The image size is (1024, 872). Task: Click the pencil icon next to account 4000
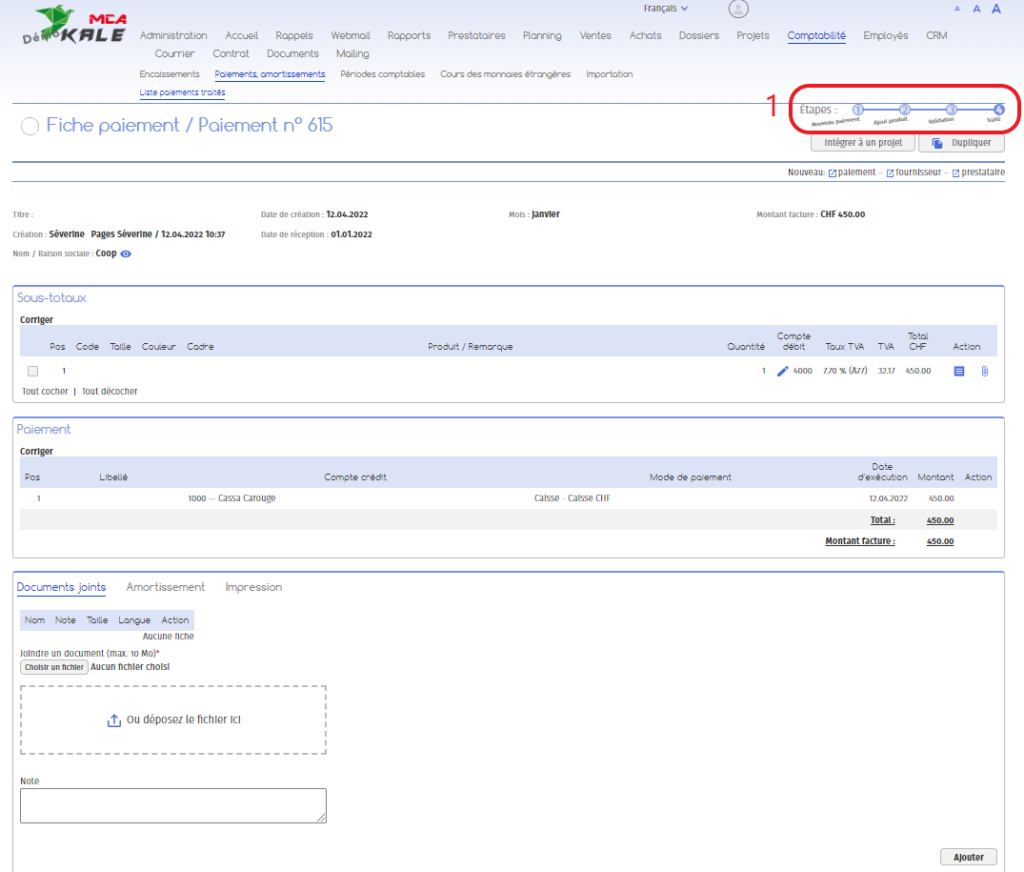pyautogui.click(x=783, y=371)
